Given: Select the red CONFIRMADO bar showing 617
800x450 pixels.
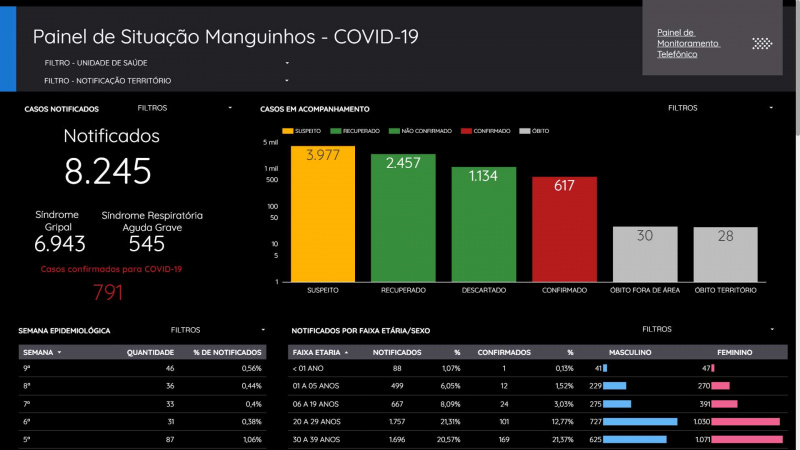Looking at the screenshot, I should click(x=564, y=229).
